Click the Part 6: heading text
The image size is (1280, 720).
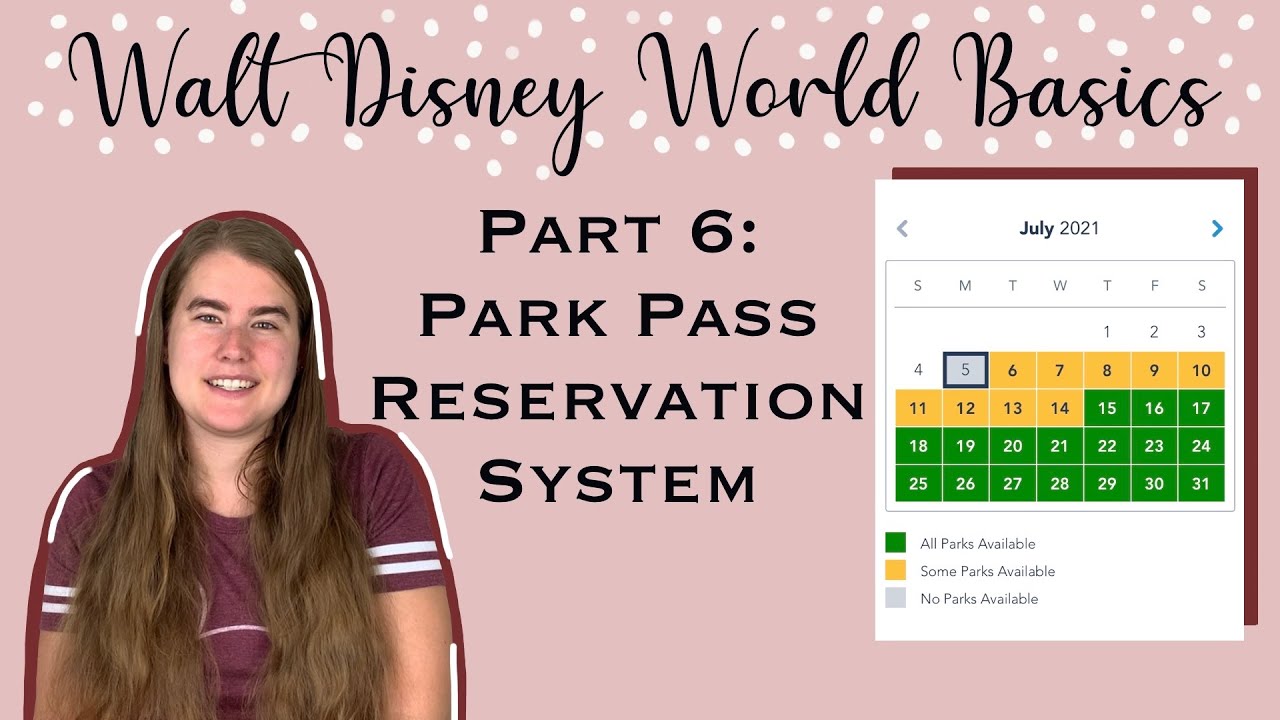tap(619, 234)
